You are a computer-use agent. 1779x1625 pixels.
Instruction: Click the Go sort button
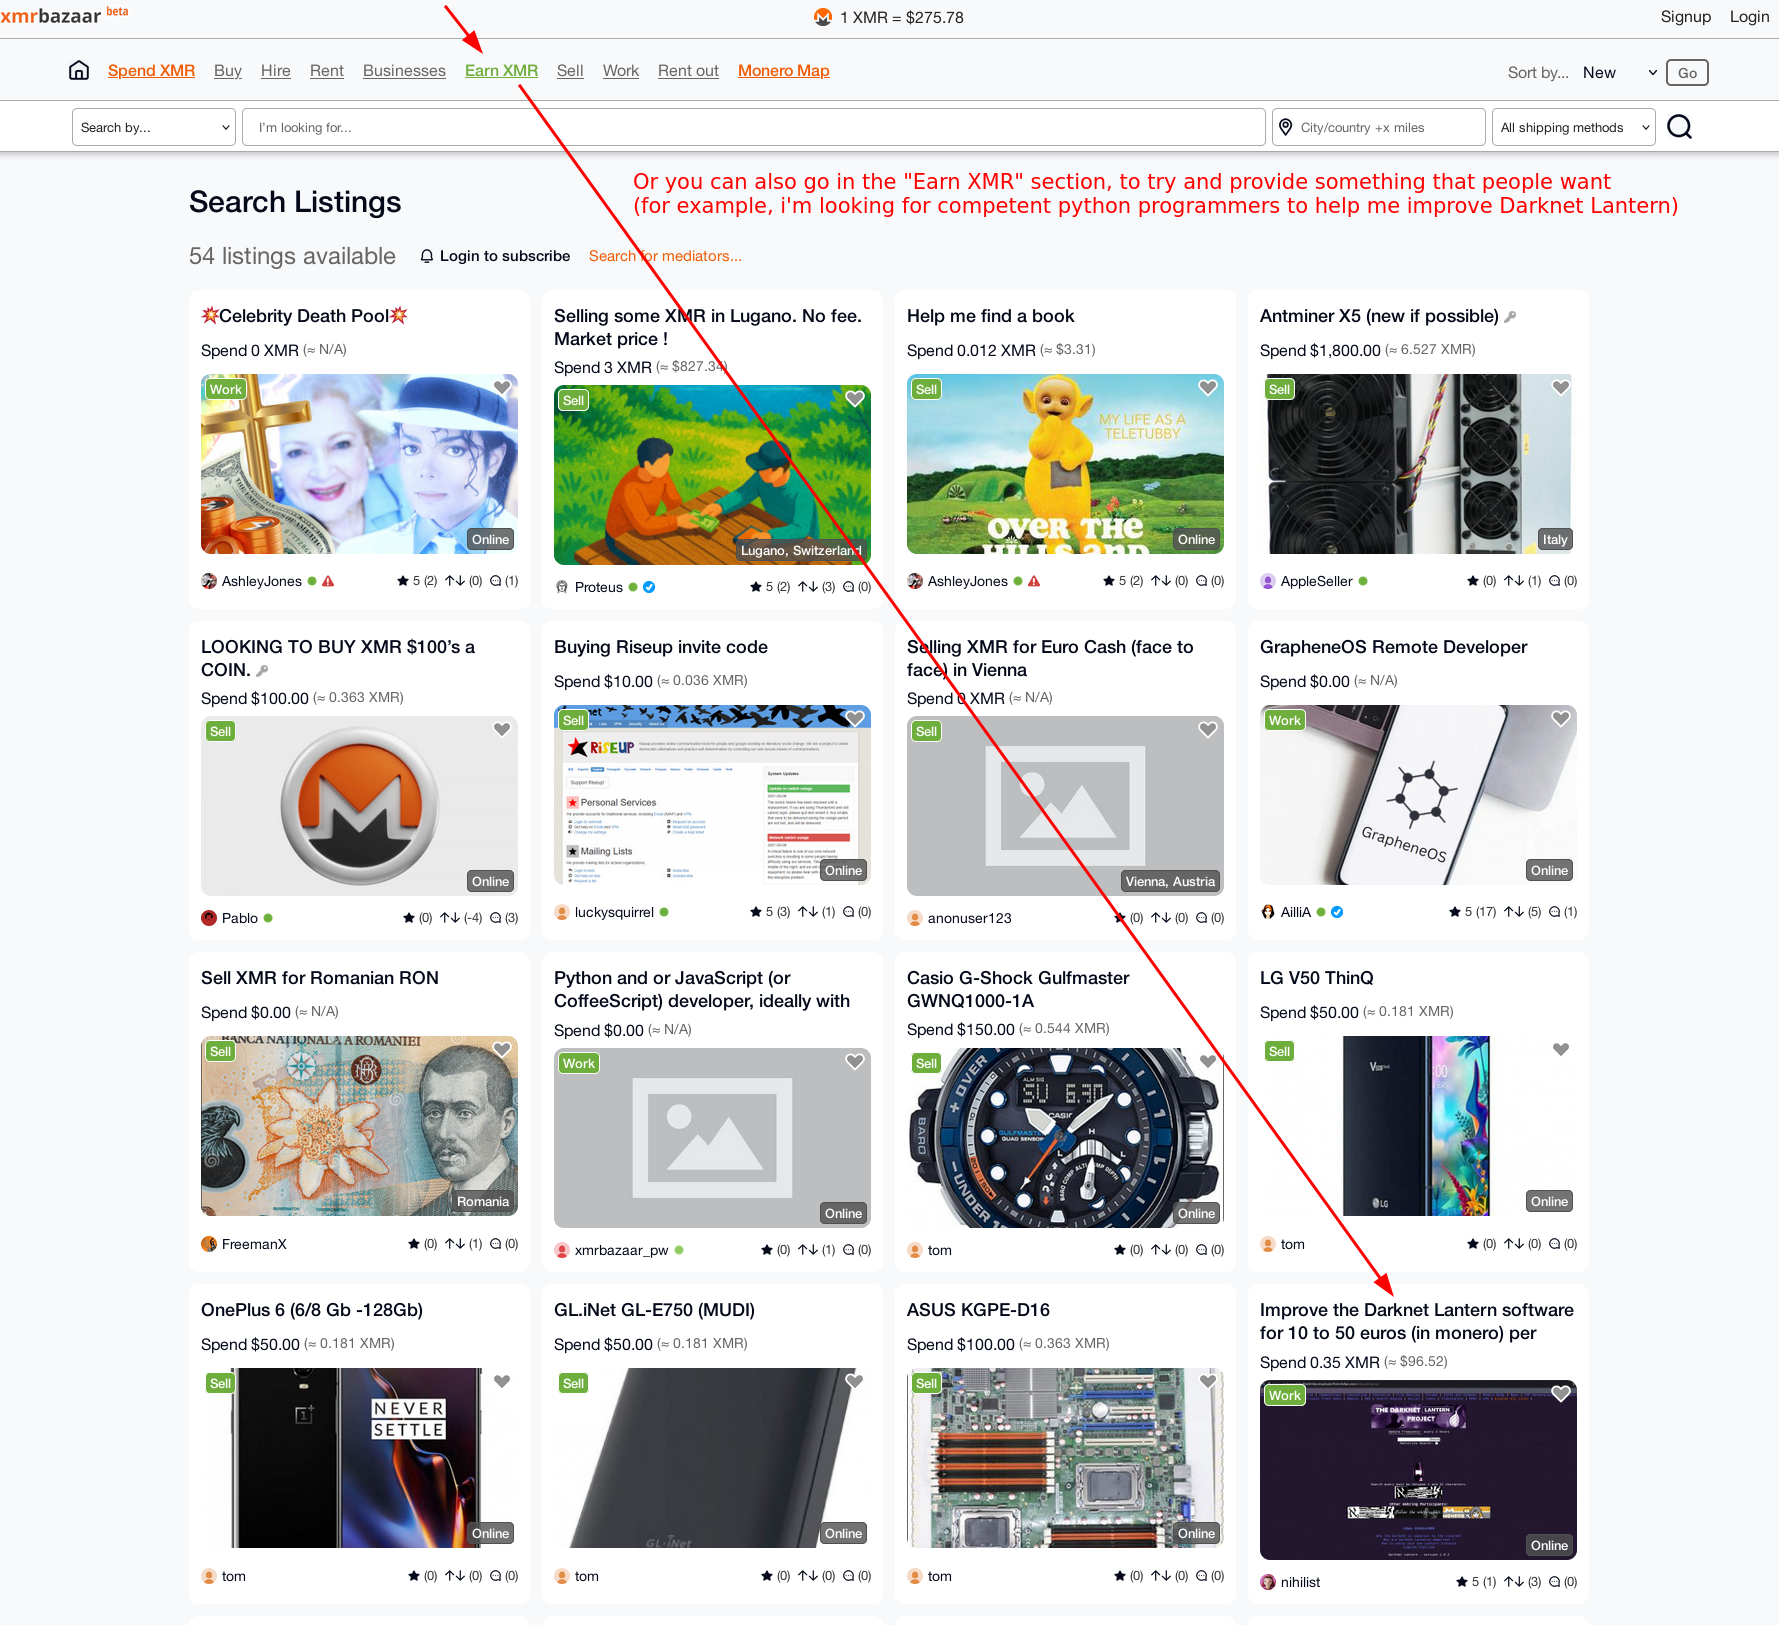pos(1687,72)
